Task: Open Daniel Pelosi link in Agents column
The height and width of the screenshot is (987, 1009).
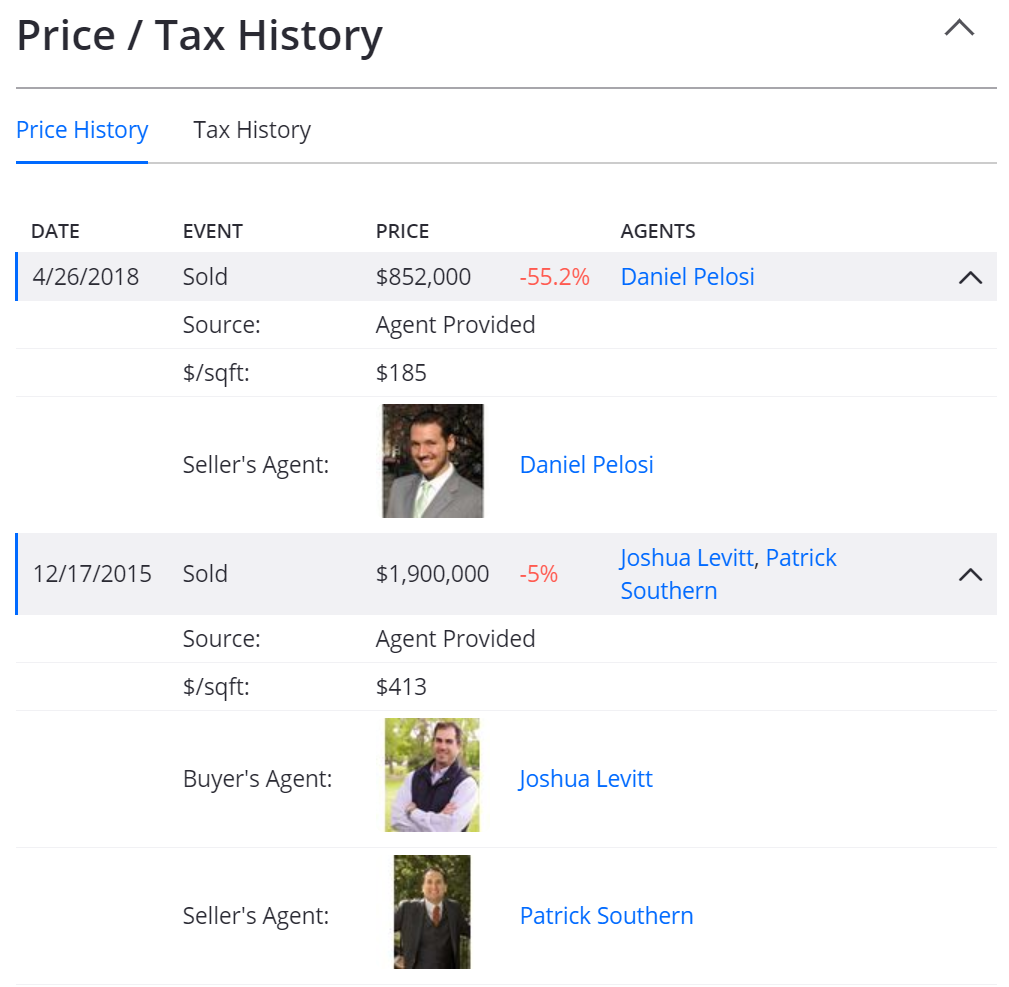Action: (687, 277)
